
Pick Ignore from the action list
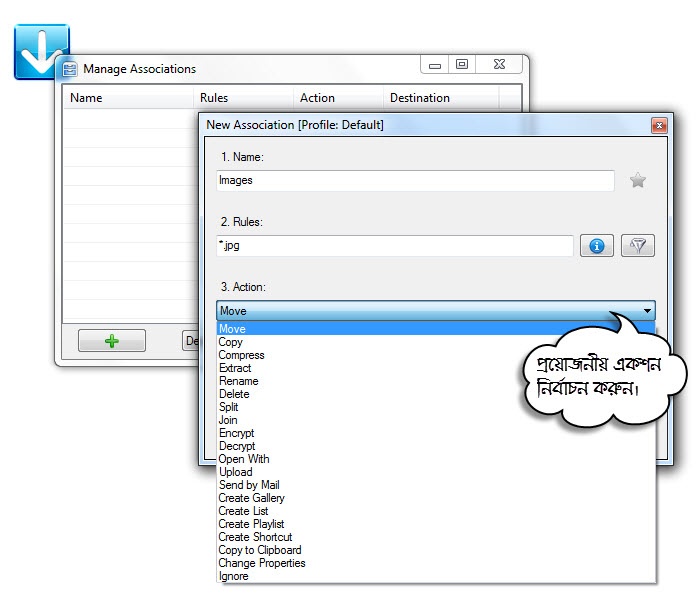tap(436, 575)
